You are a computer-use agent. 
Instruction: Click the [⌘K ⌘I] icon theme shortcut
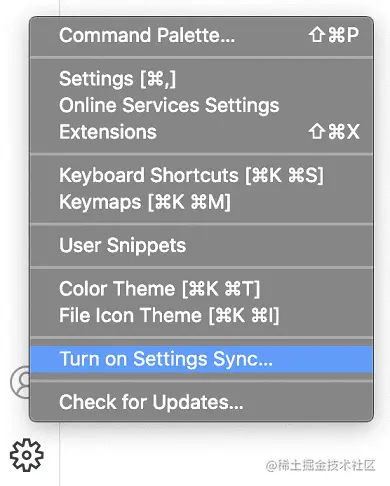pos(244,315)
